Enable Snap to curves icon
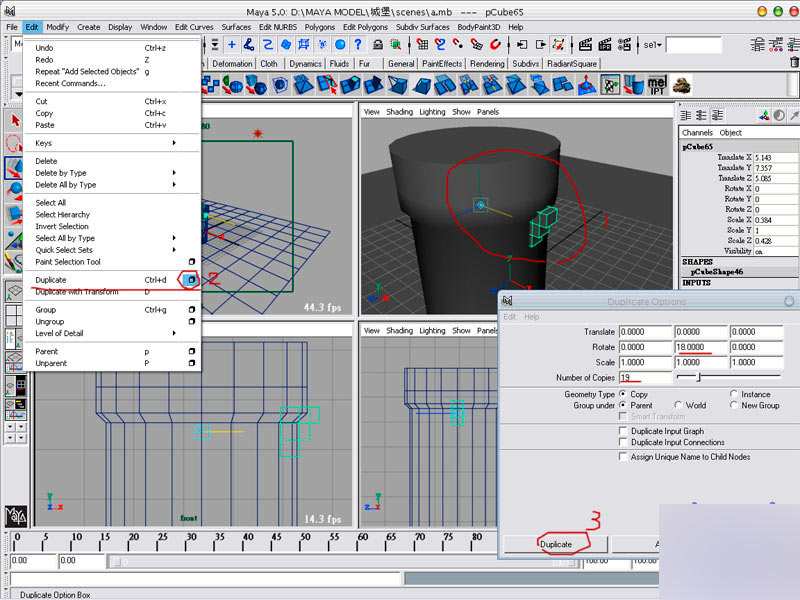Screen dimensions: 800x600 click(440, 45)
